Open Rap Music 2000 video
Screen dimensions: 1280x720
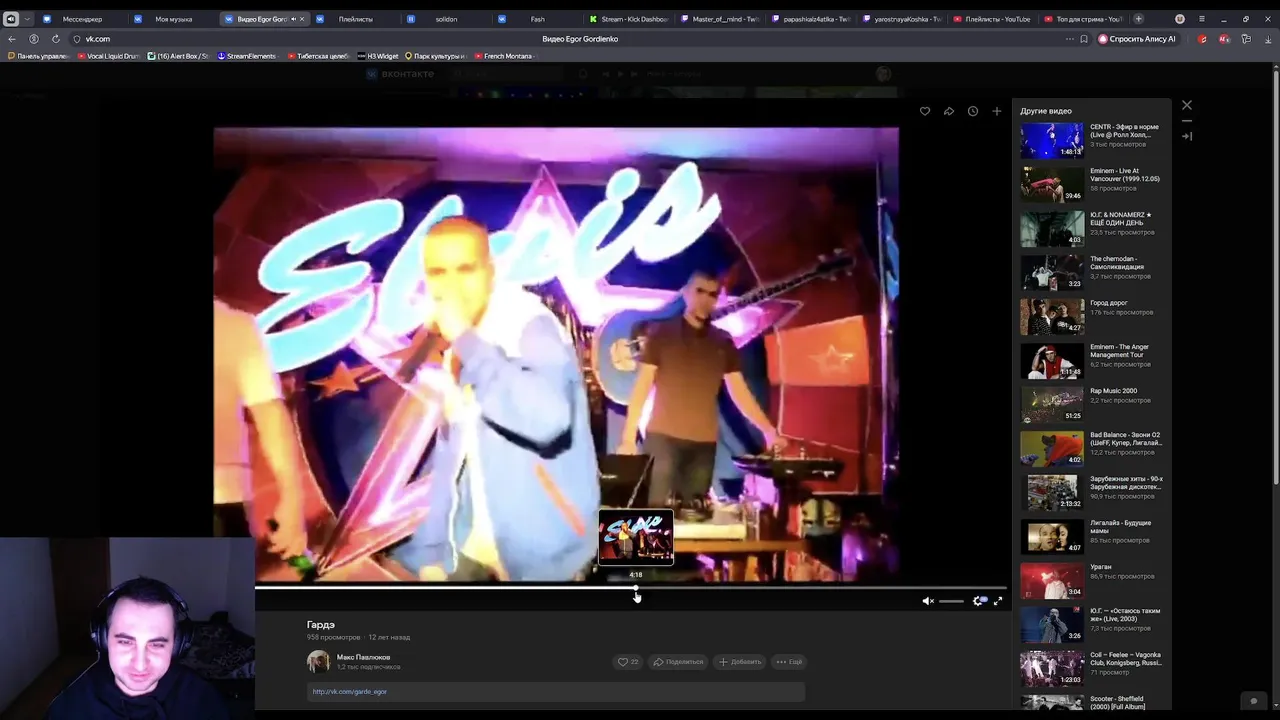pos(1091,404)
